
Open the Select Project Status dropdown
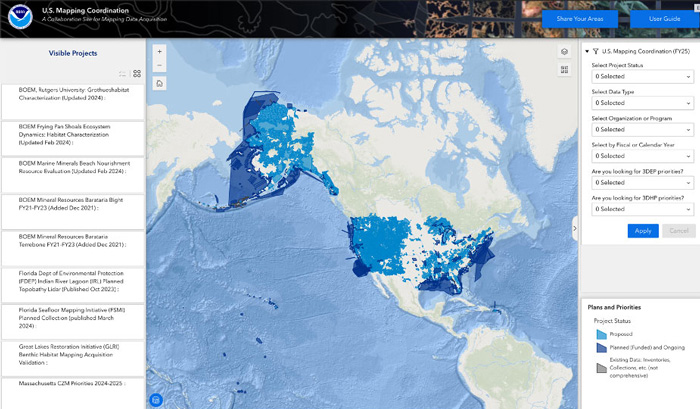click(642, 76)
